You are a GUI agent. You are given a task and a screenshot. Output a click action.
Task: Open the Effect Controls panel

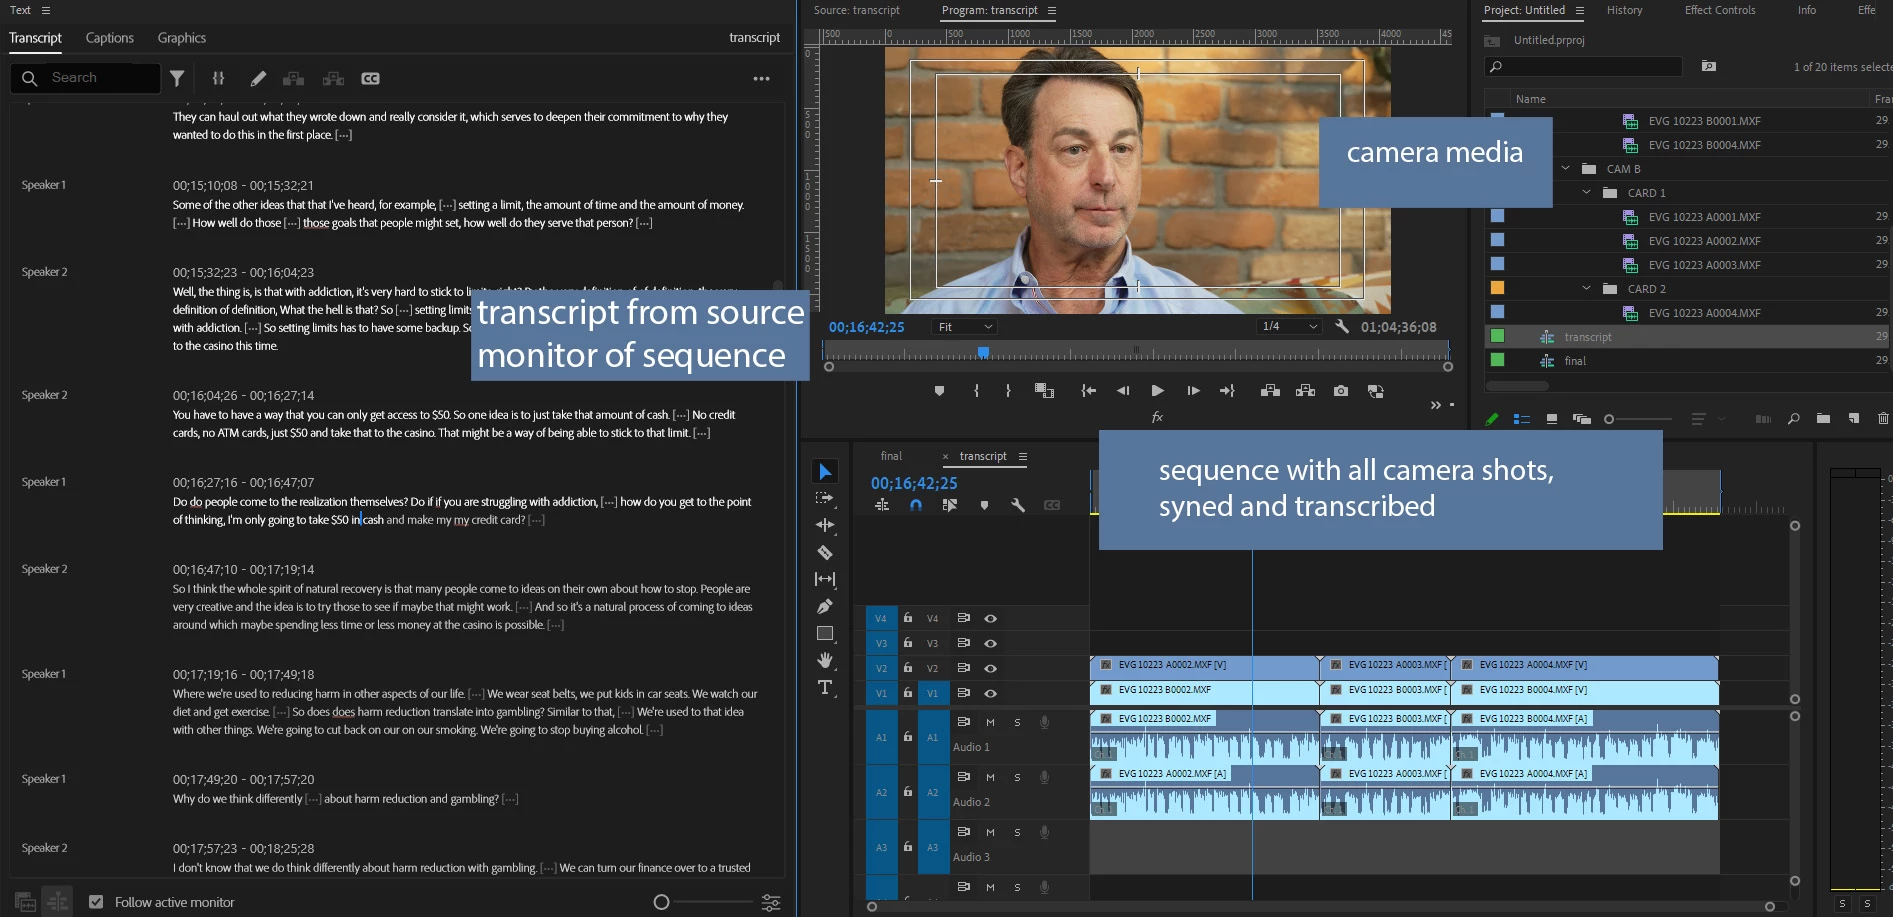tap(1719, 10)
